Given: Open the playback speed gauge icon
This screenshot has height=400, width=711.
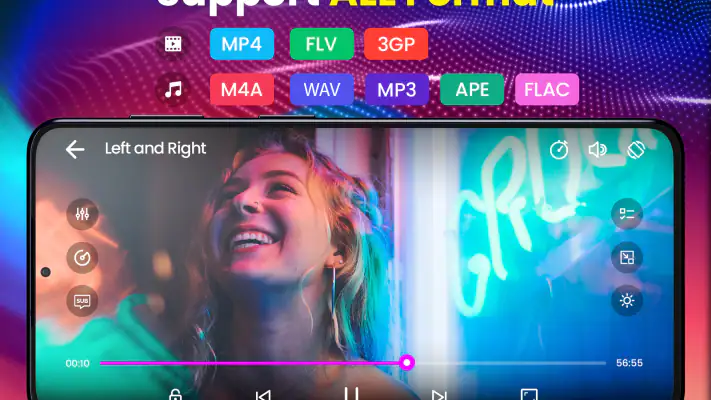Looking at the screenshot, I should (82, 258).
